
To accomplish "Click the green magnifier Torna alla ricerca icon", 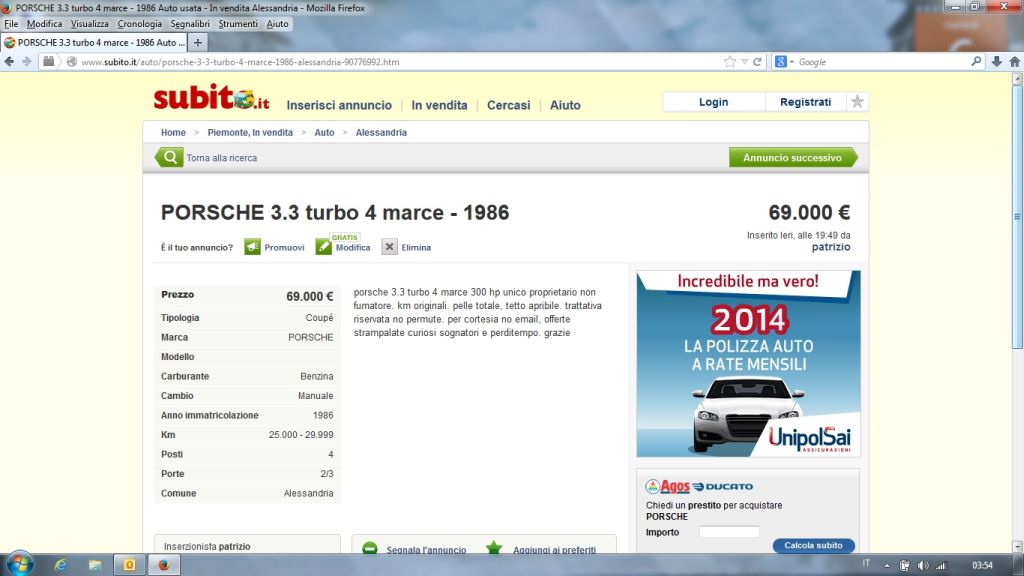I will (x=169, y=157).
